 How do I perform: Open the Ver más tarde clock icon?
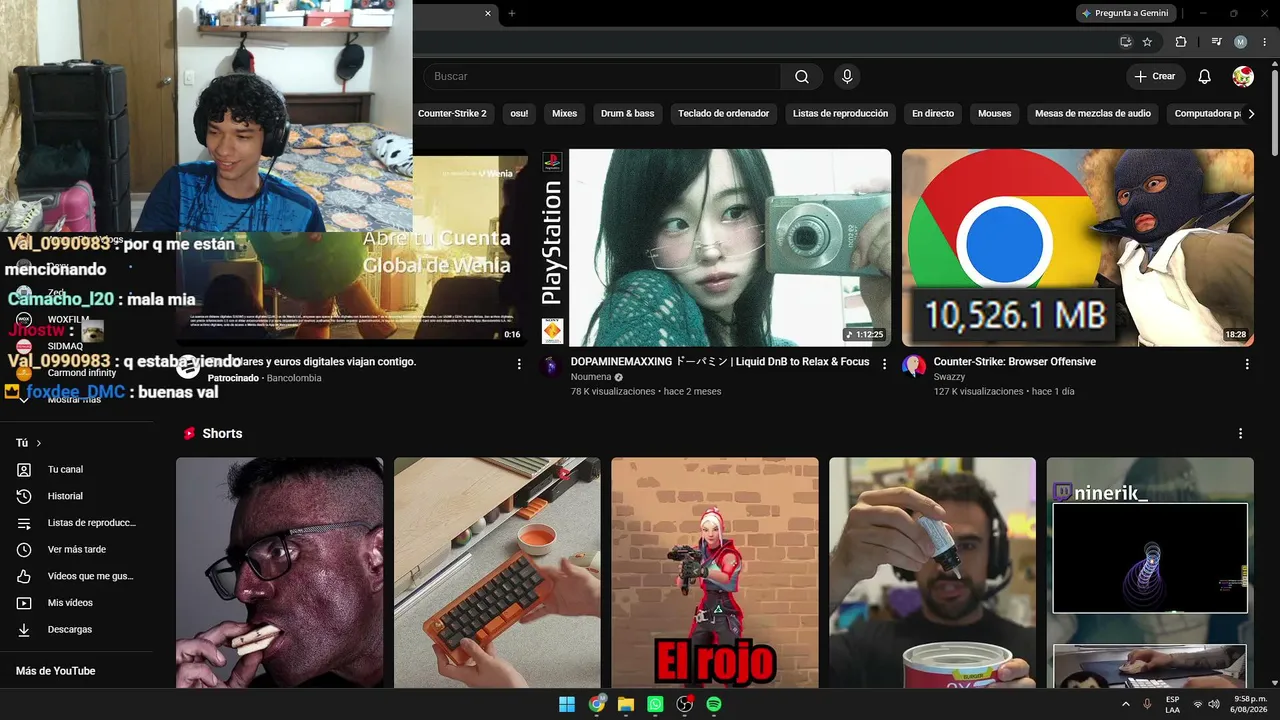tap(24, 549)
